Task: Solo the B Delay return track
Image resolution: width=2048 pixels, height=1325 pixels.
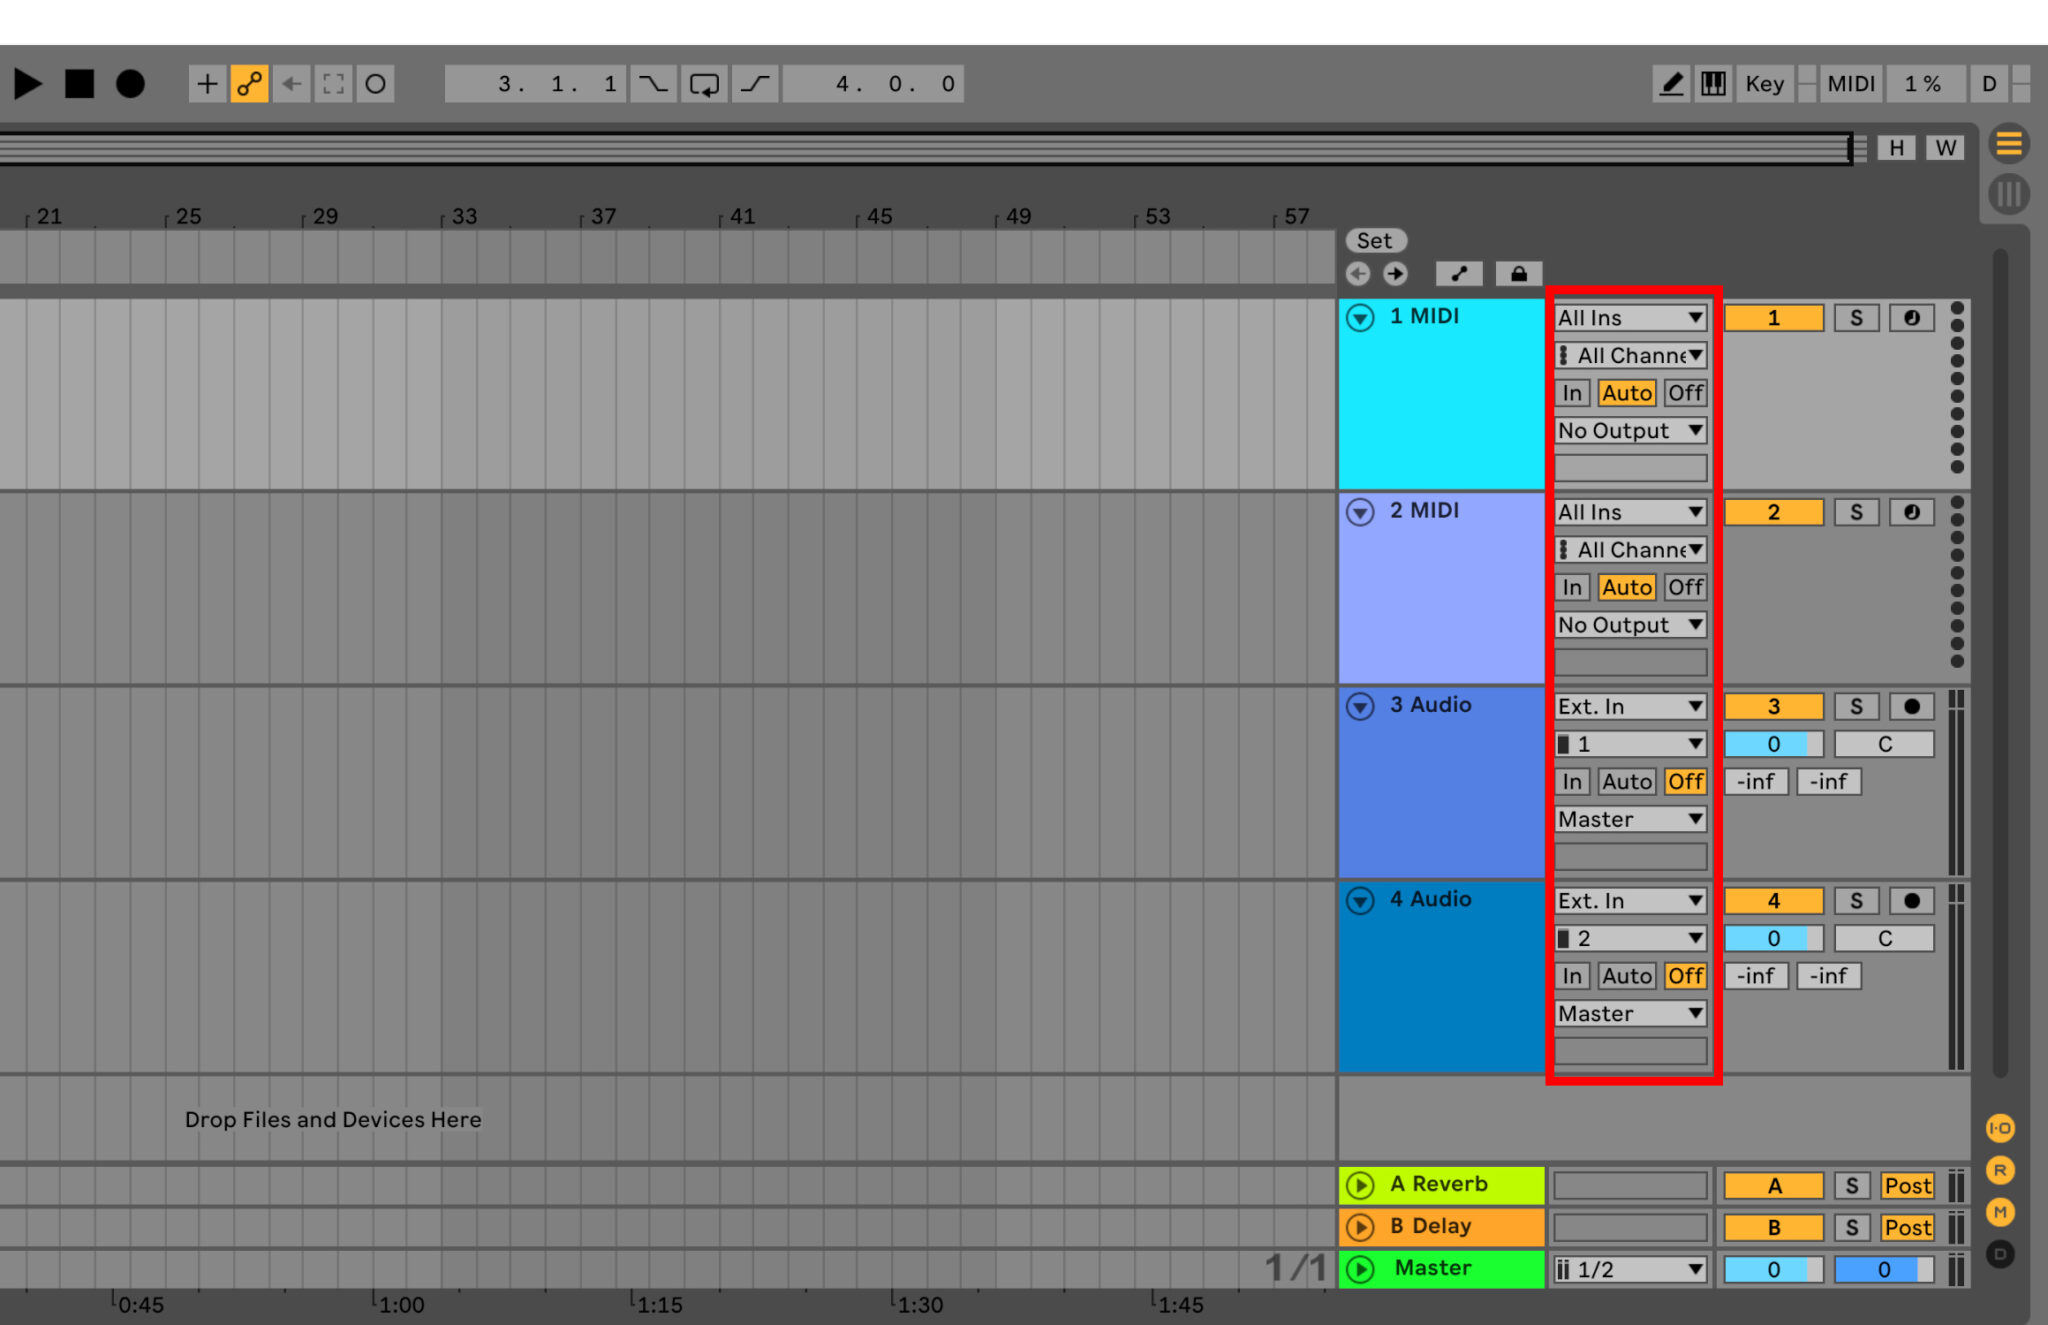Action: pos(1852,1228)
